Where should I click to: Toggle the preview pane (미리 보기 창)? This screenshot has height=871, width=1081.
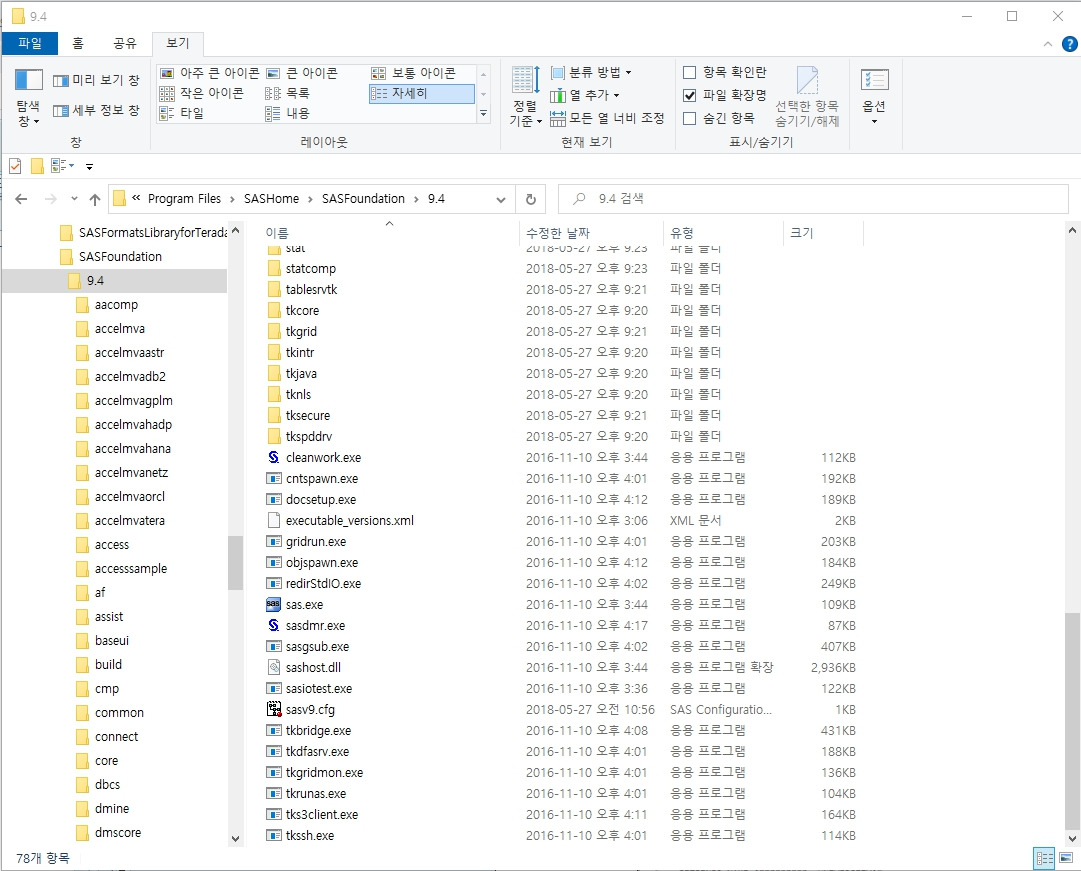coord(97,80)
